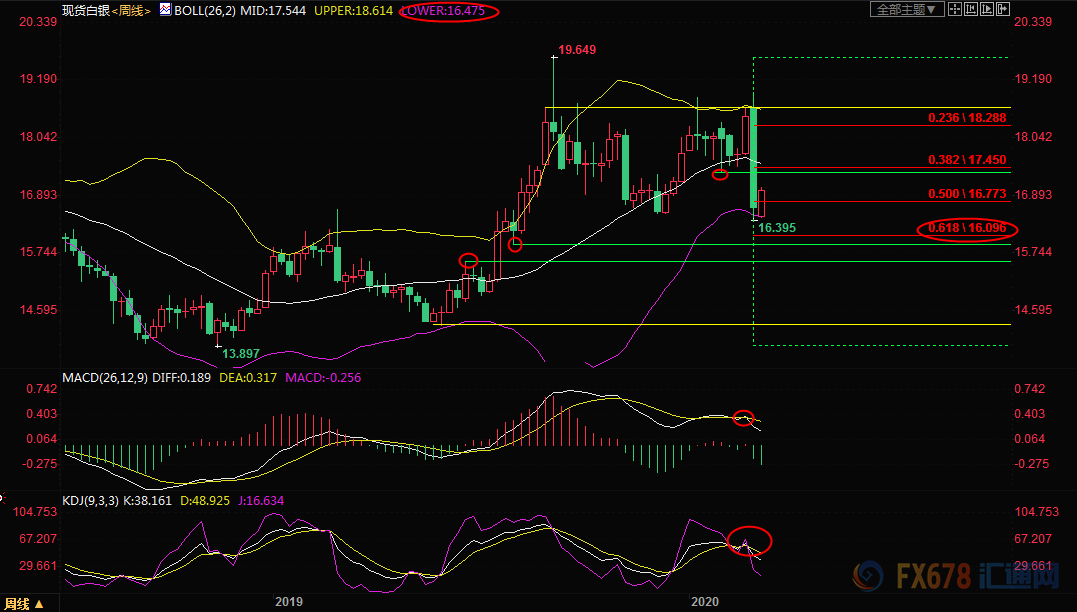Click the crosshair cursor icon in top toolbar
Image resolution: width=1077 pixels, height=612 pixels.
(x=955, y=10)
